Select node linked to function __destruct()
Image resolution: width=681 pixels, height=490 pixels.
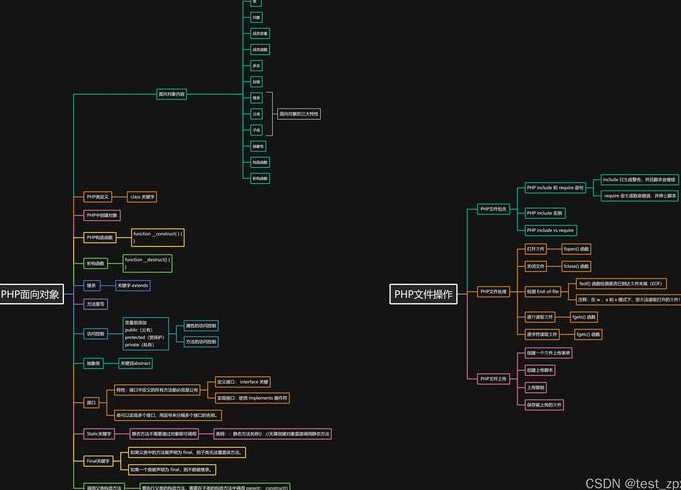click(x=95, y=263)
